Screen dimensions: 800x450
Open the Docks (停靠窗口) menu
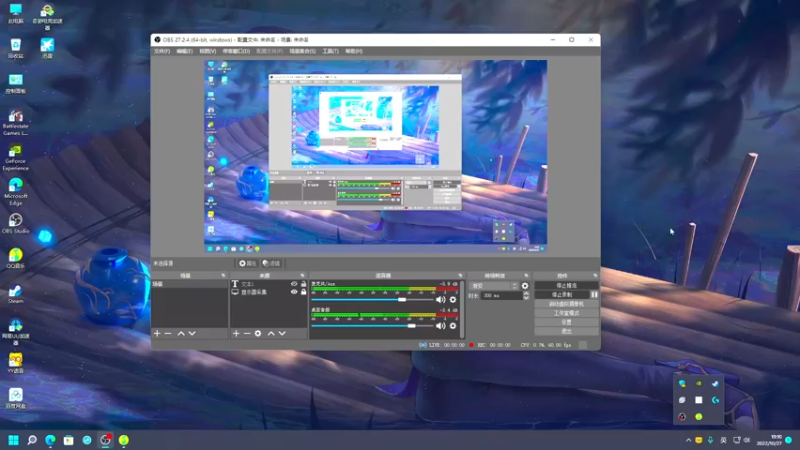tap(236, 51)
